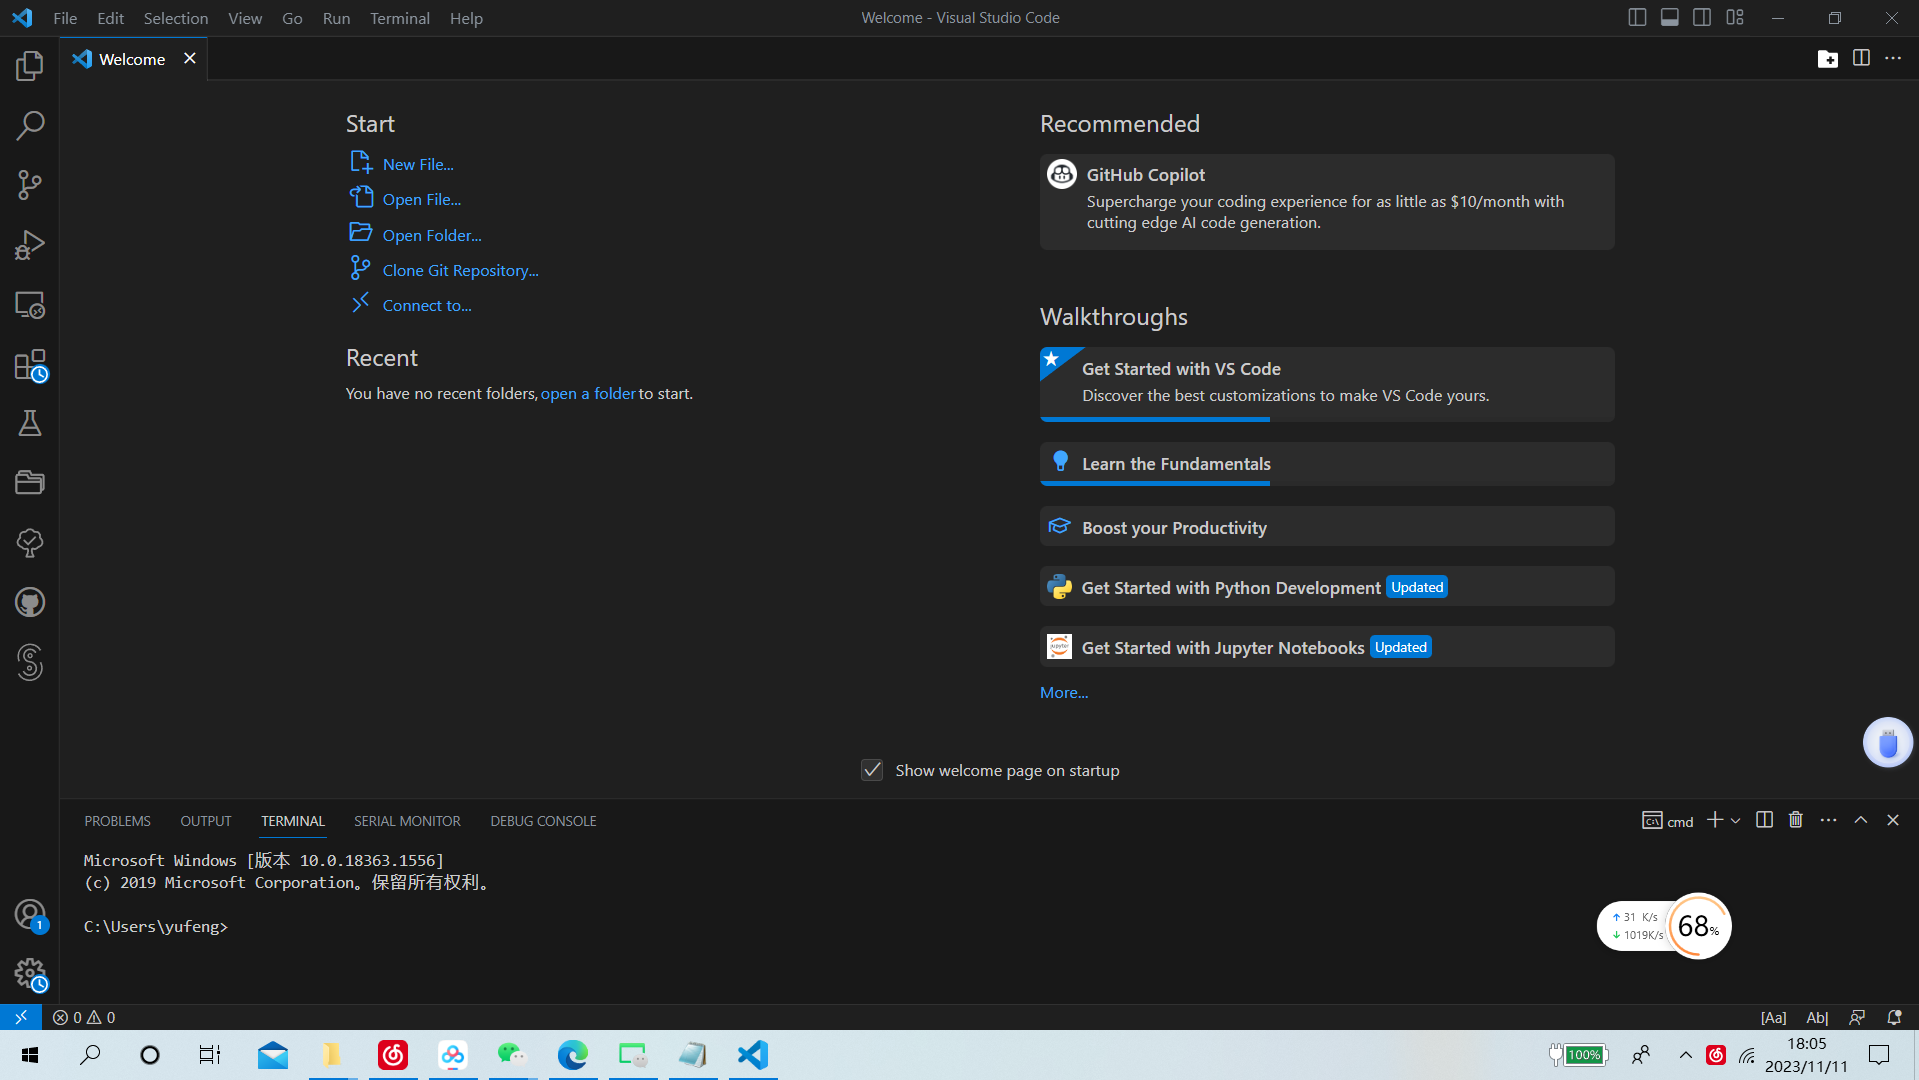This screenshot has width=1919, height=1080.
Task: Toggle primary side bar visibility
Action: tap(1637, 17)
